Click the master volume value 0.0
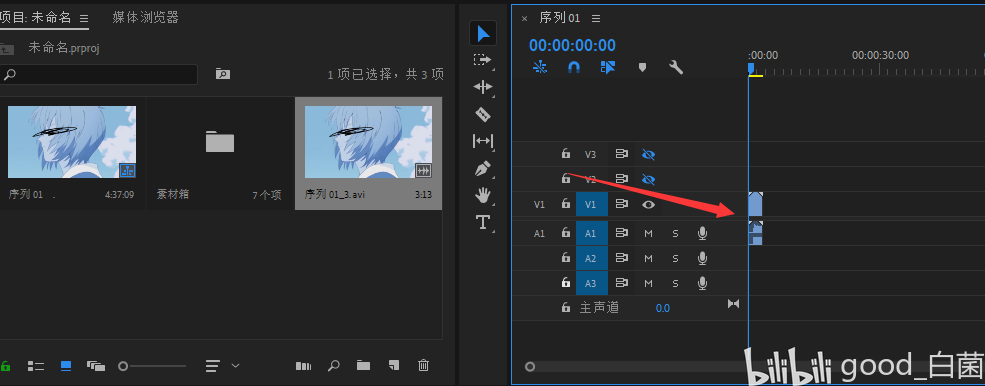This screenshot has width=985, height=386. [663, 308]
